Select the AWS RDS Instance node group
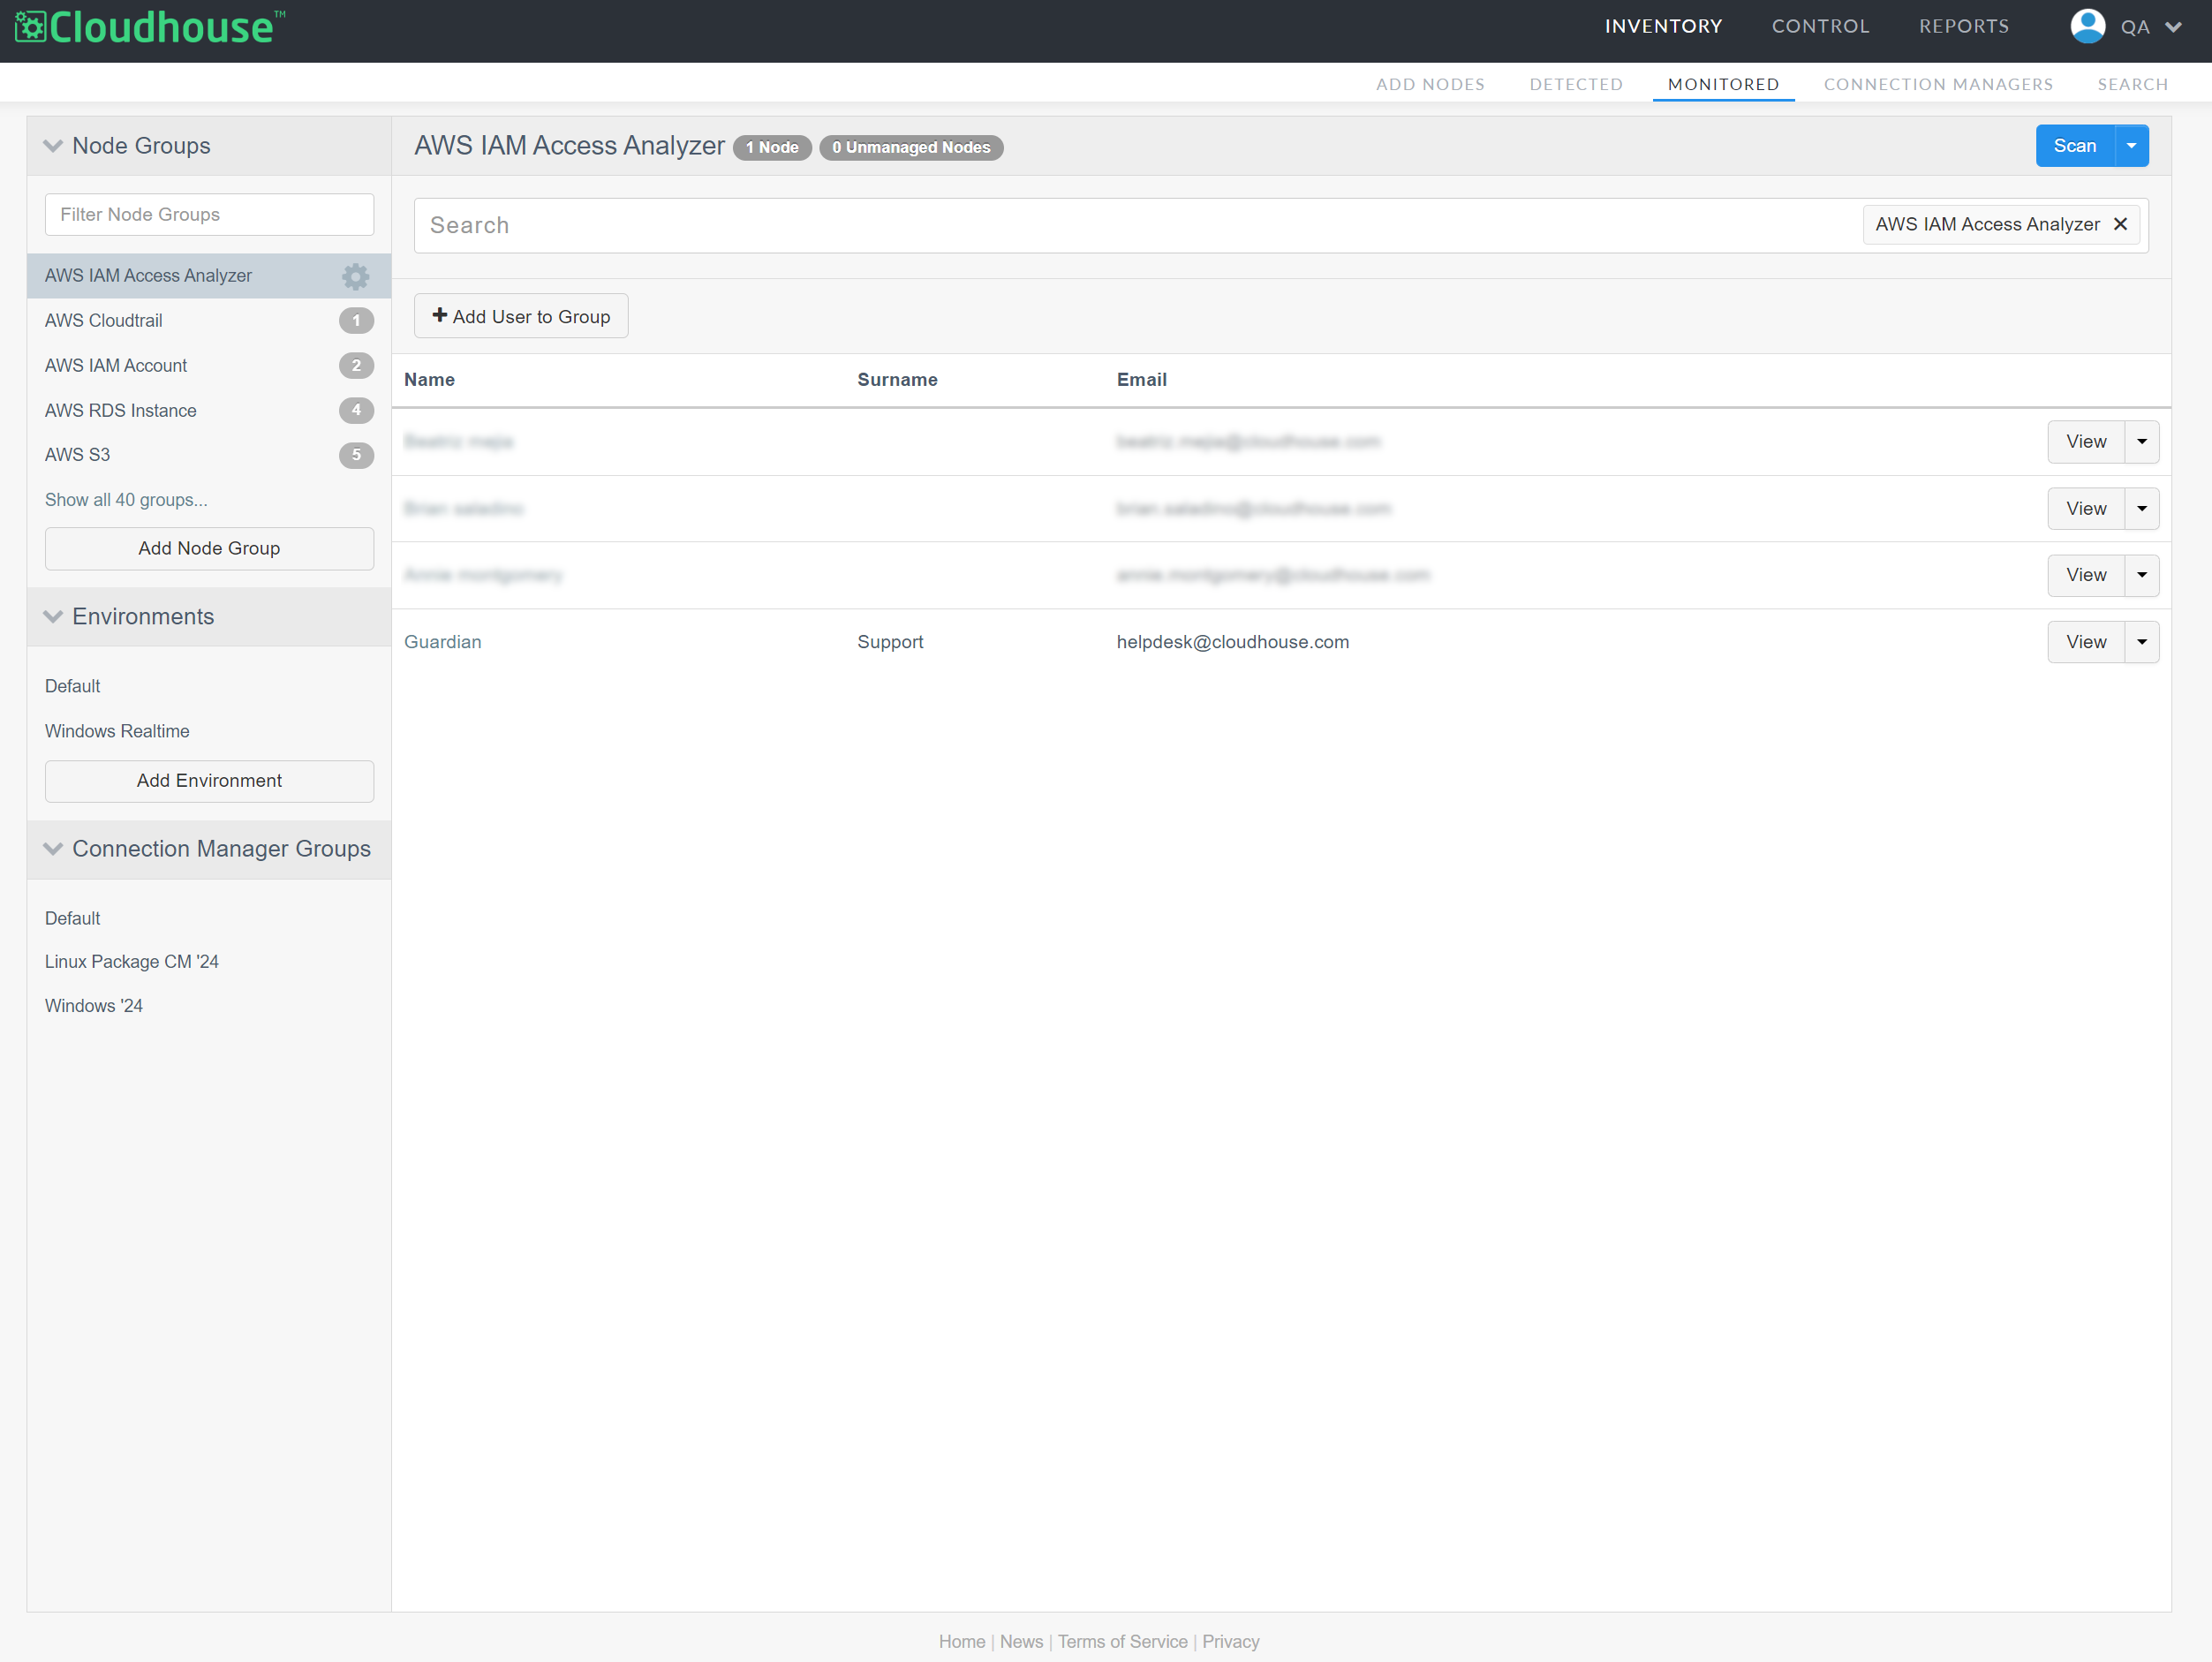 (120, 411)
